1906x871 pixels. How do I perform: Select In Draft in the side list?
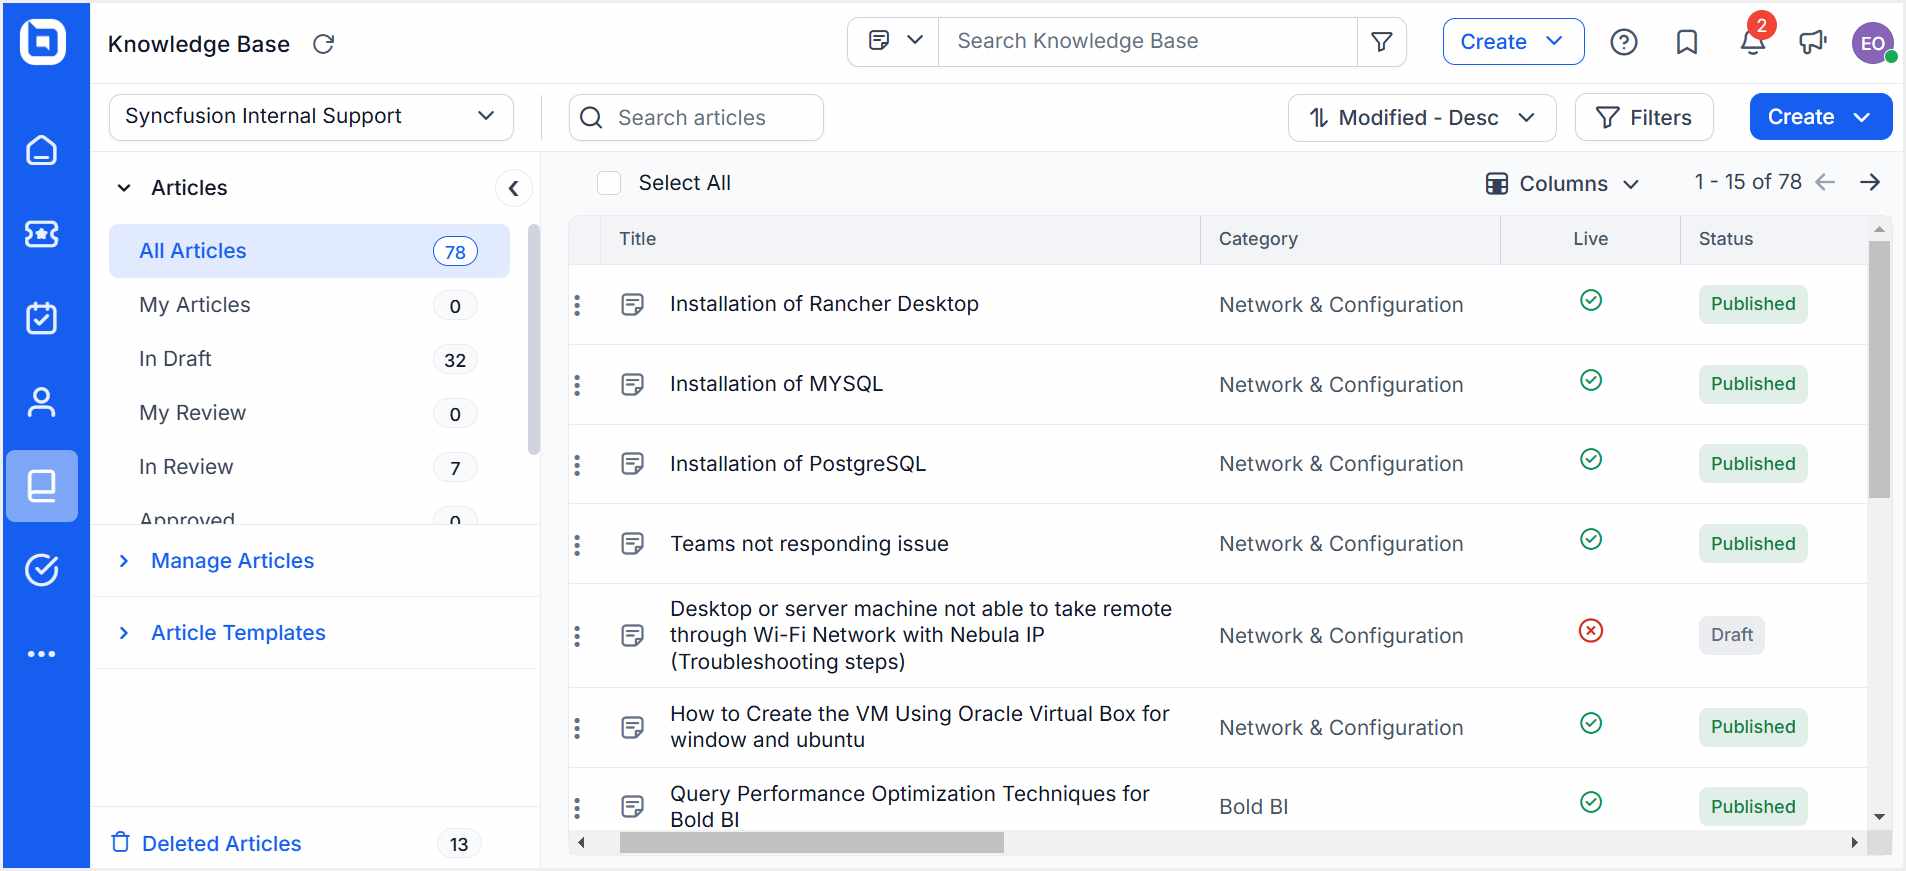pos(309,359)
